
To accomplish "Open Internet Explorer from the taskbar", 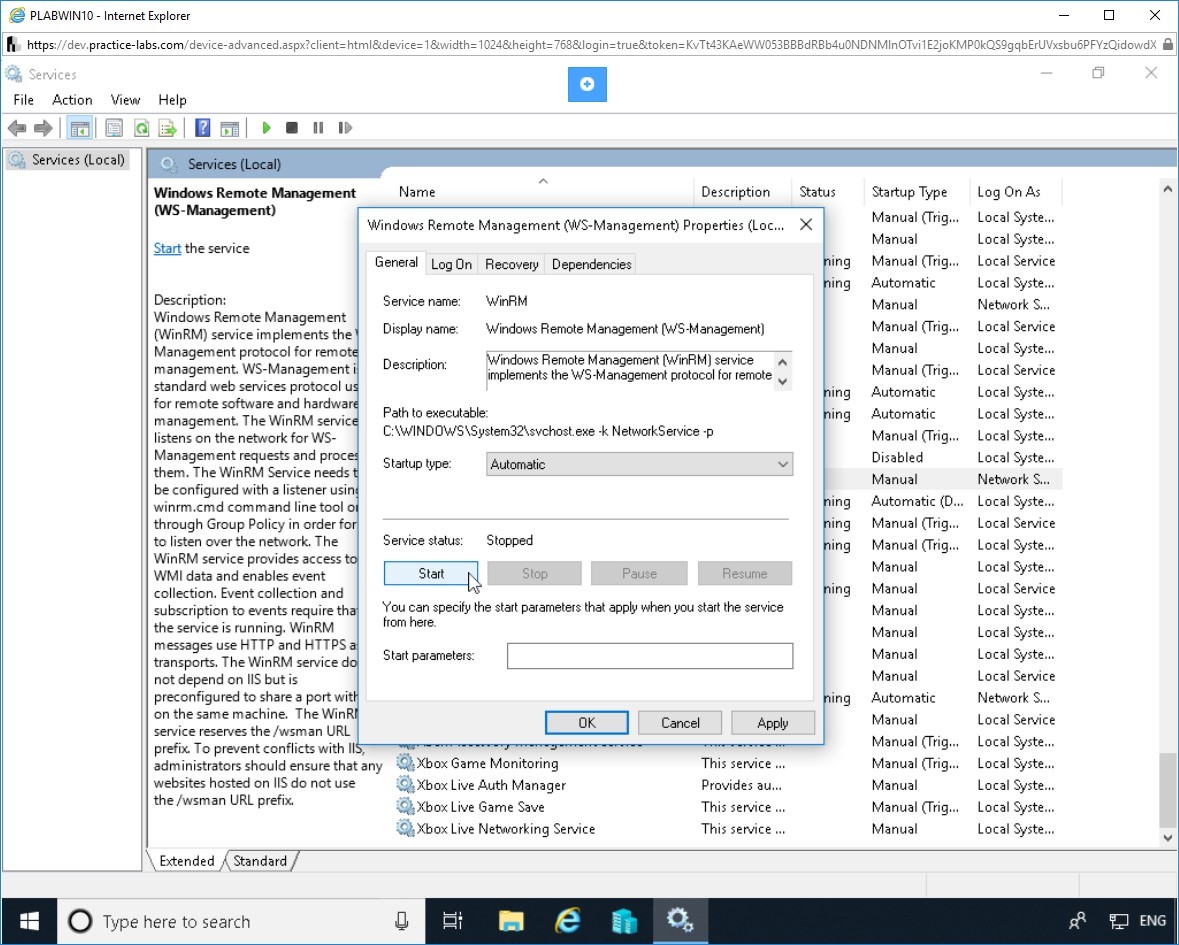I will pos(568,921).
